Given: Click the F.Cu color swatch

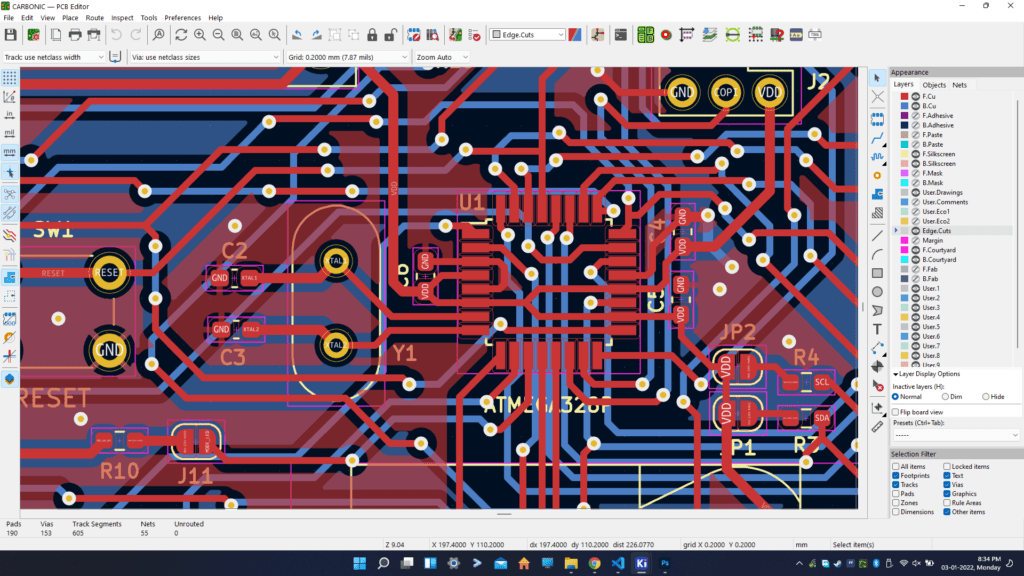Looking at the screenshot, I should 904,96.
